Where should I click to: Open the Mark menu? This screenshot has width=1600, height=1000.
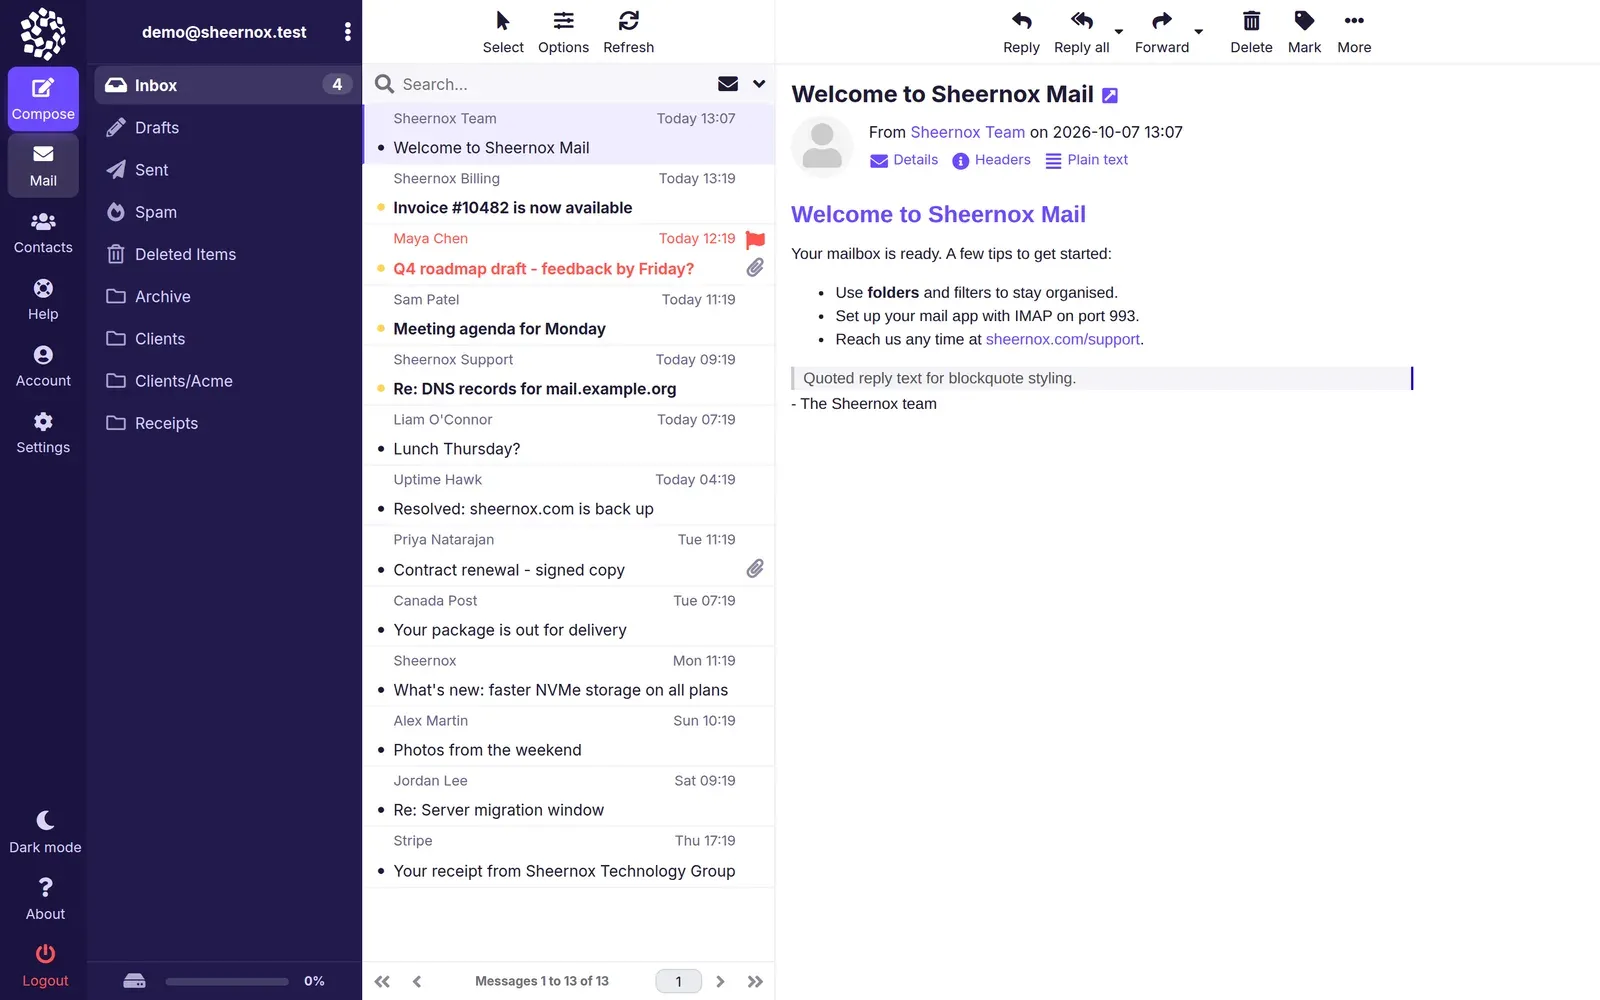(x=1304, y=32)
